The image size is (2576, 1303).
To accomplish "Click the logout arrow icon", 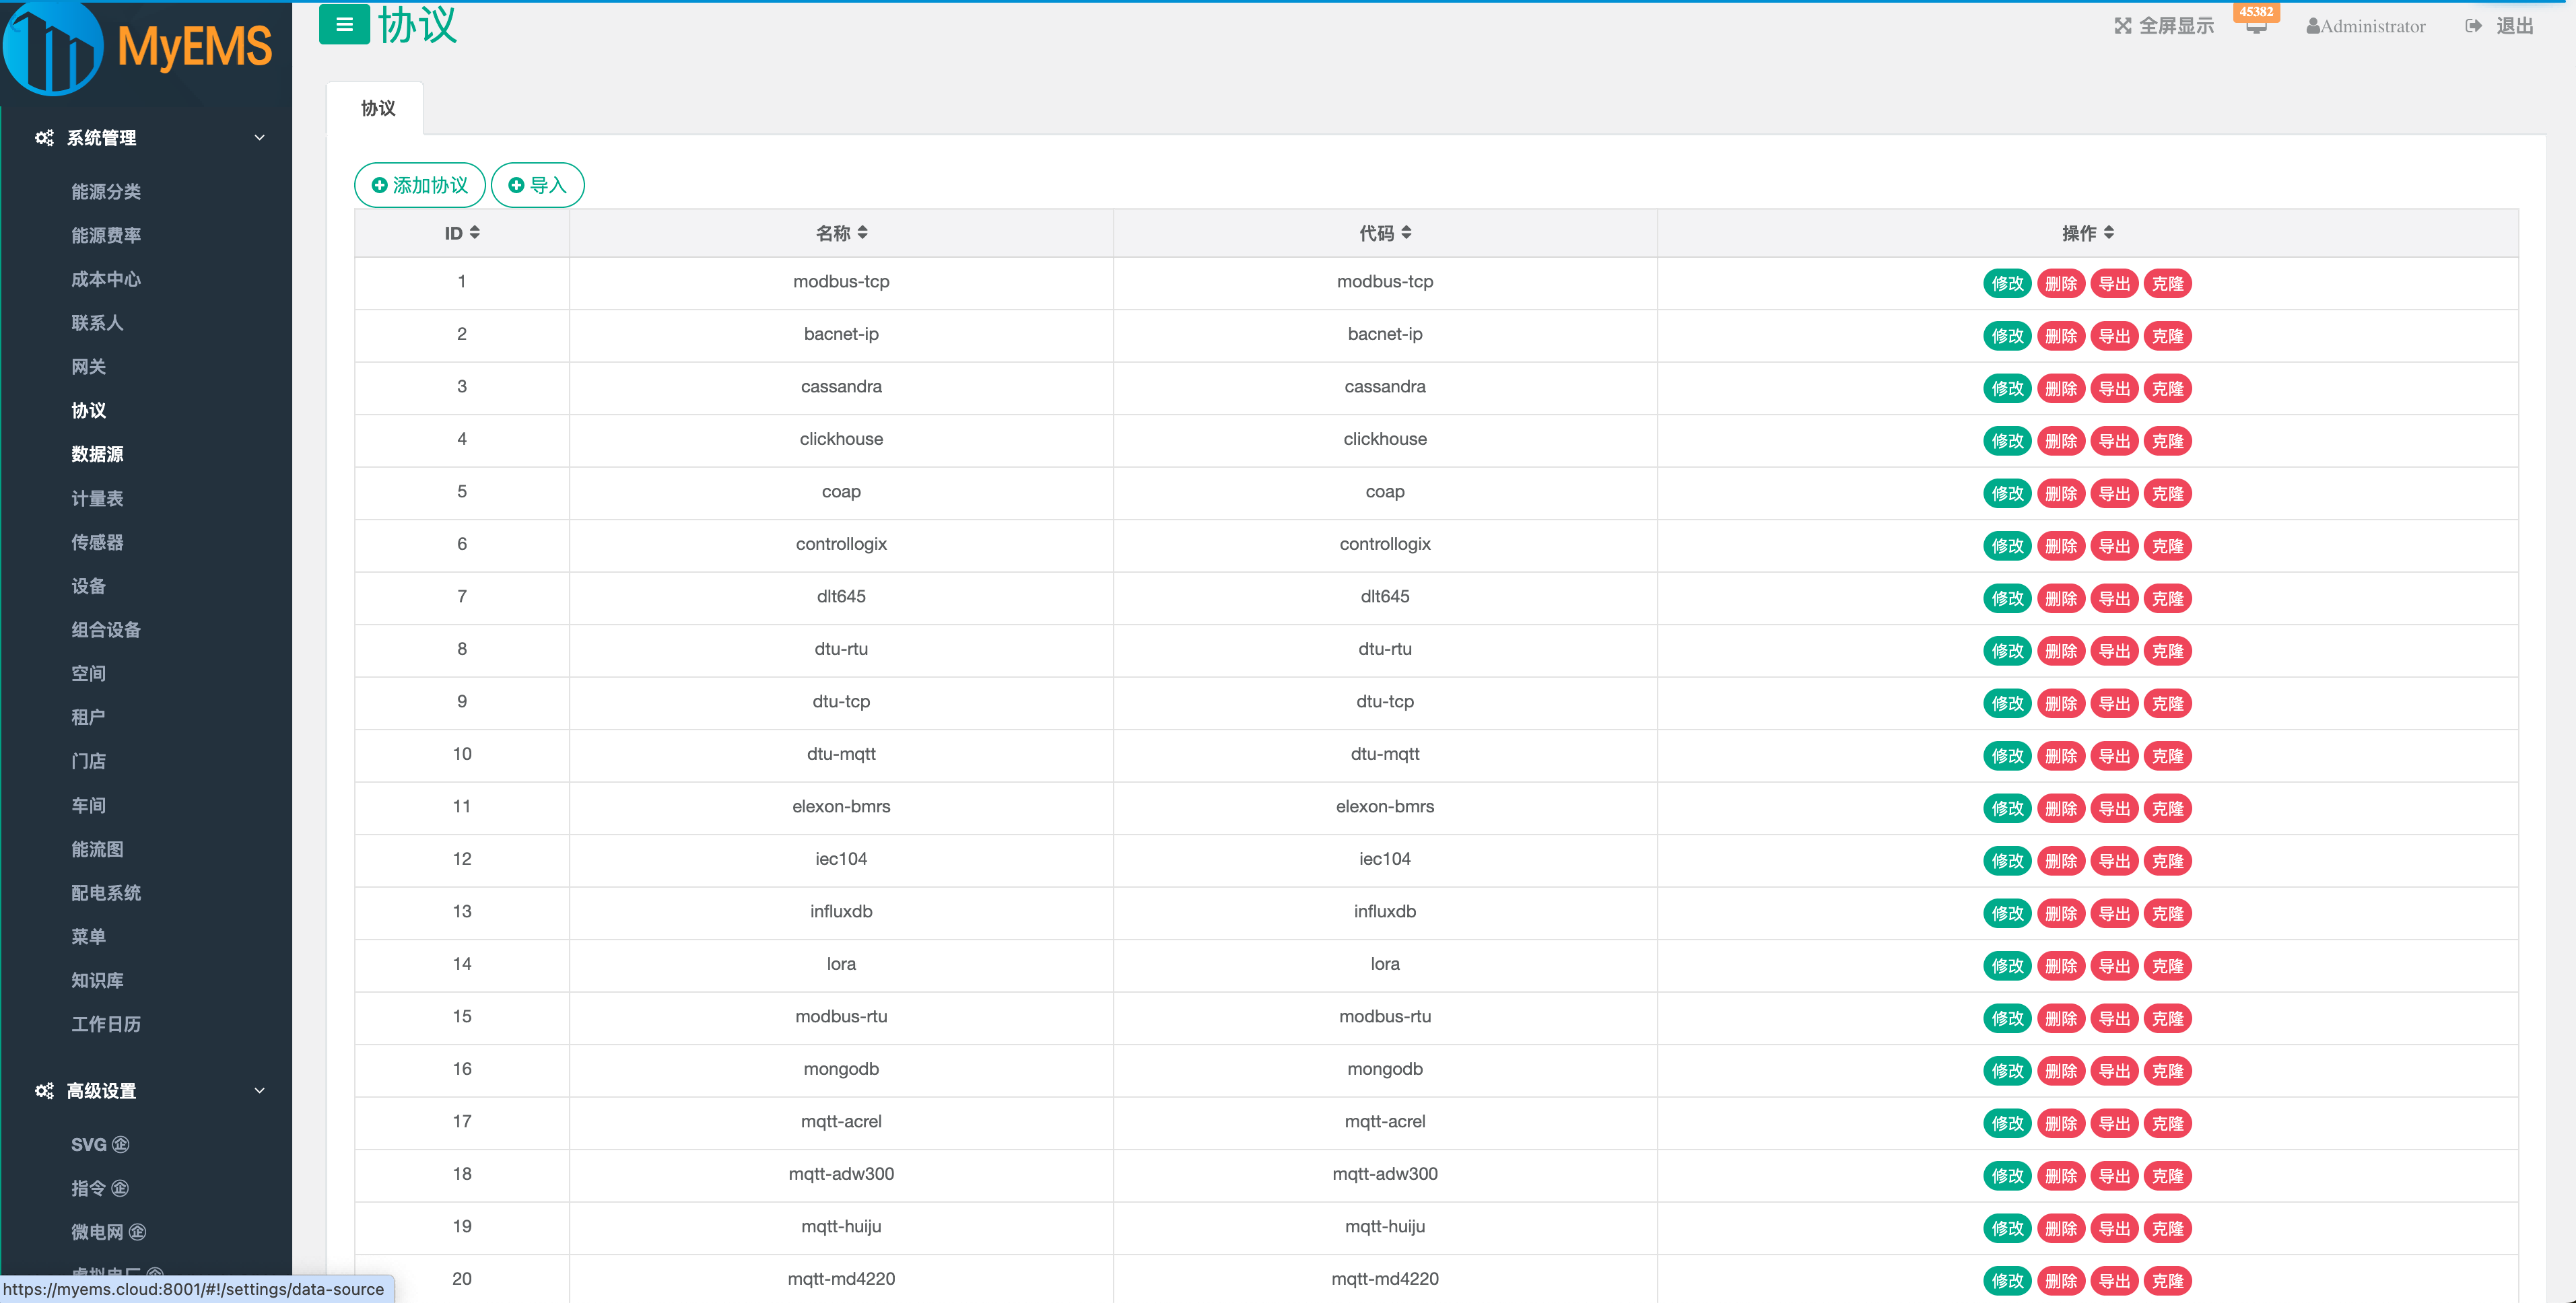I will click(x=2473, y=26).
